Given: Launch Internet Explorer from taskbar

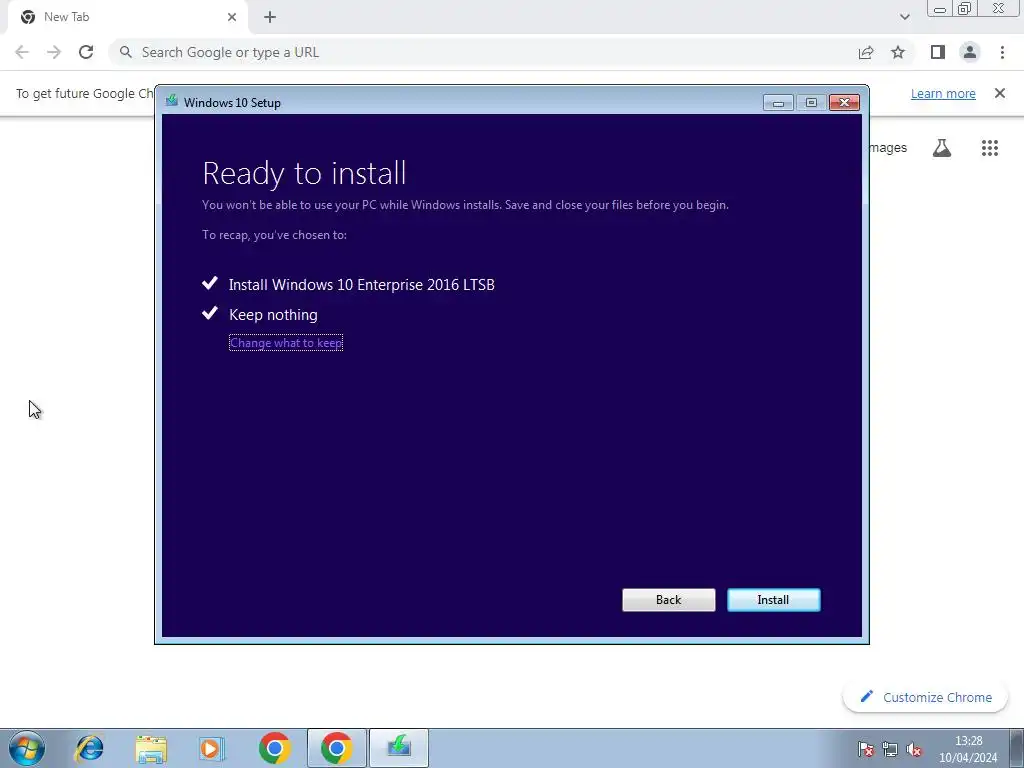Looking at the screenshot, I should [x=89, y=748].
